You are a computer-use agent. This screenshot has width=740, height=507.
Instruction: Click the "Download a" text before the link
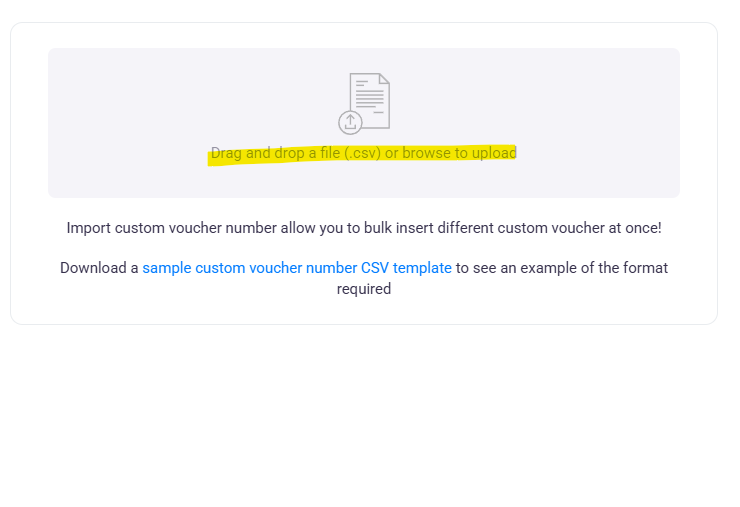point(99,268)
